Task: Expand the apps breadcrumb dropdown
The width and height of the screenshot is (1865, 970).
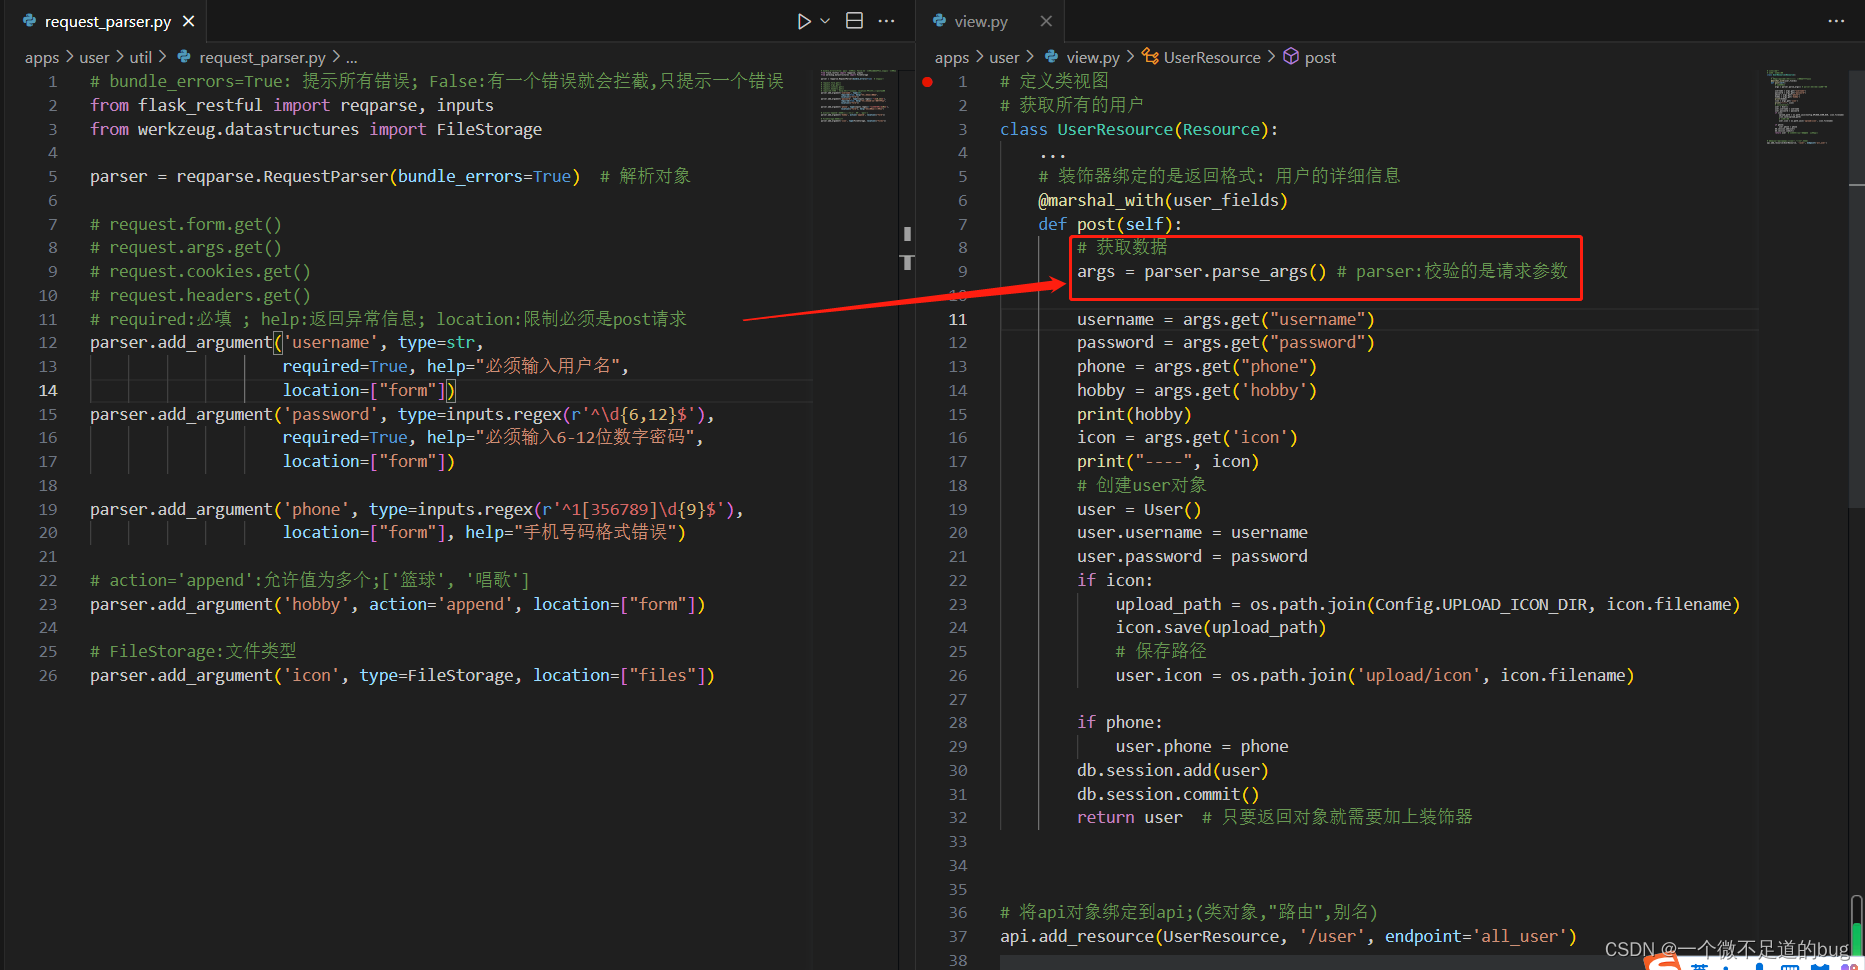Action: click(x=42, y=57)
